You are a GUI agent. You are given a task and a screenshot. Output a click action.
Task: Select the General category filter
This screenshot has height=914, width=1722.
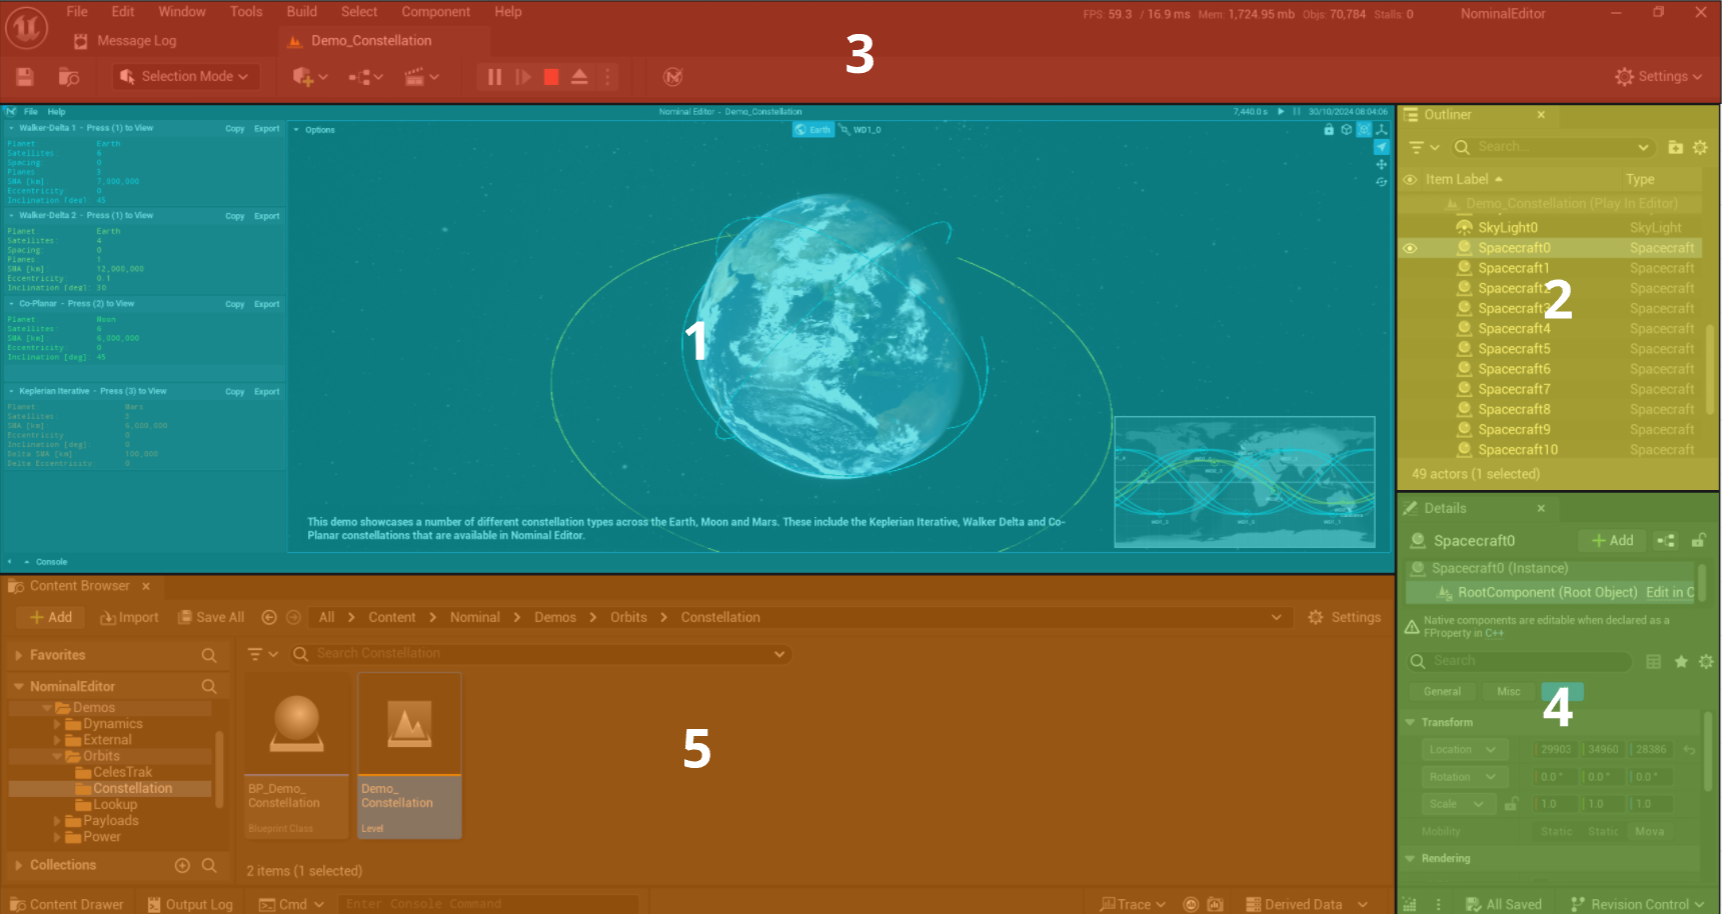[1442, 691]
